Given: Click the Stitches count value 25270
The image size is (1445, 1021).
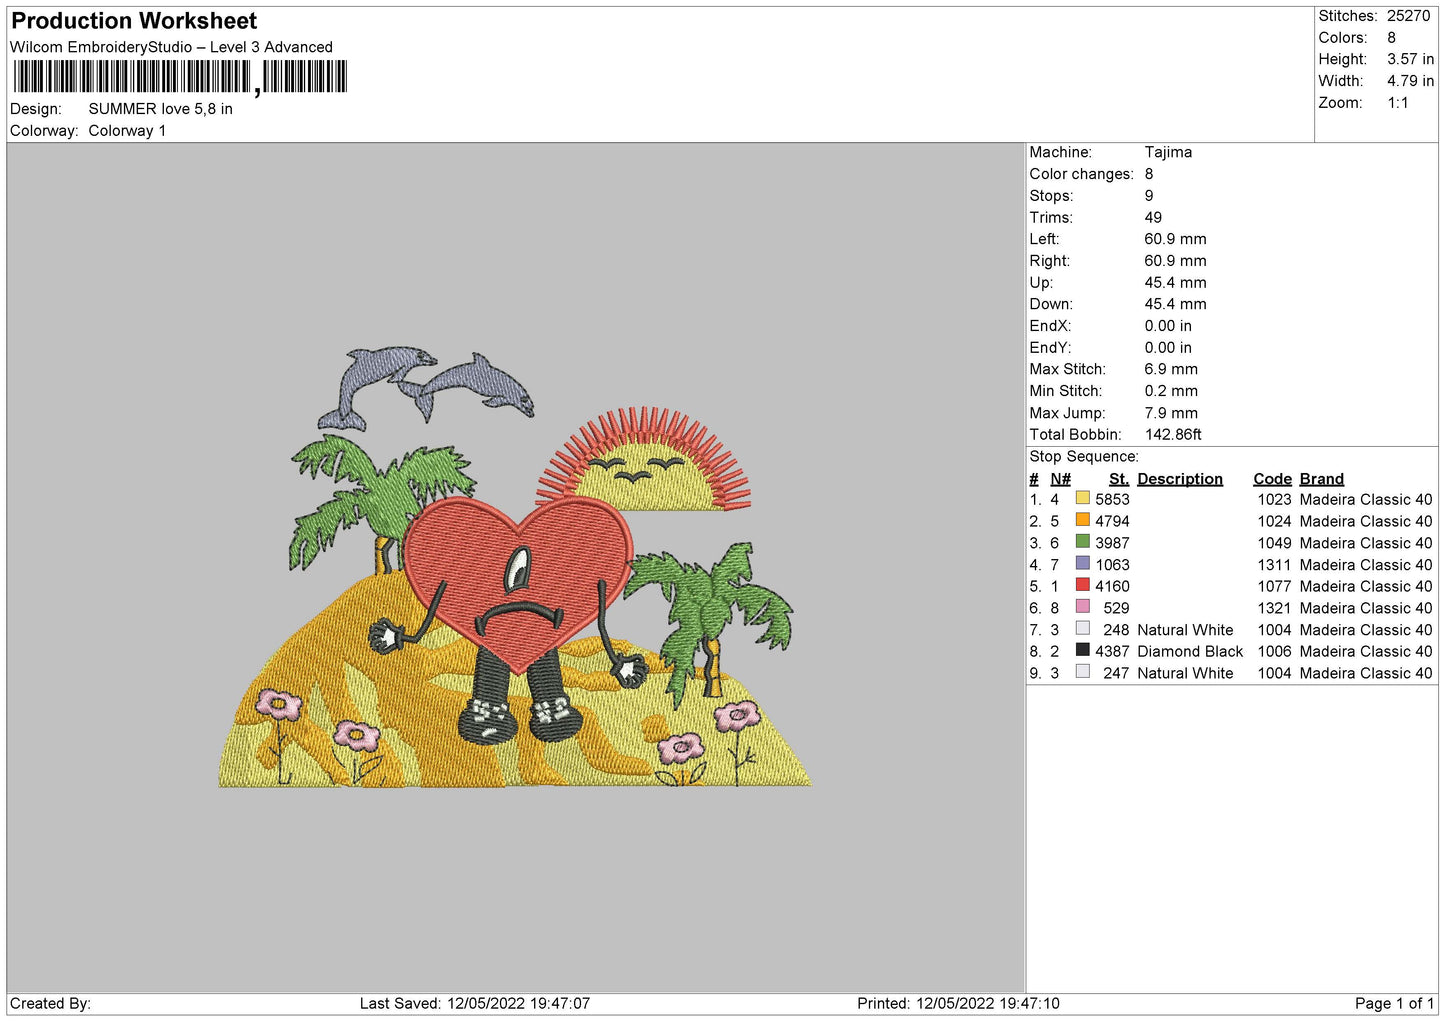Looking at the screenshot, I should pyautogui.click(x=1408, y=16).
